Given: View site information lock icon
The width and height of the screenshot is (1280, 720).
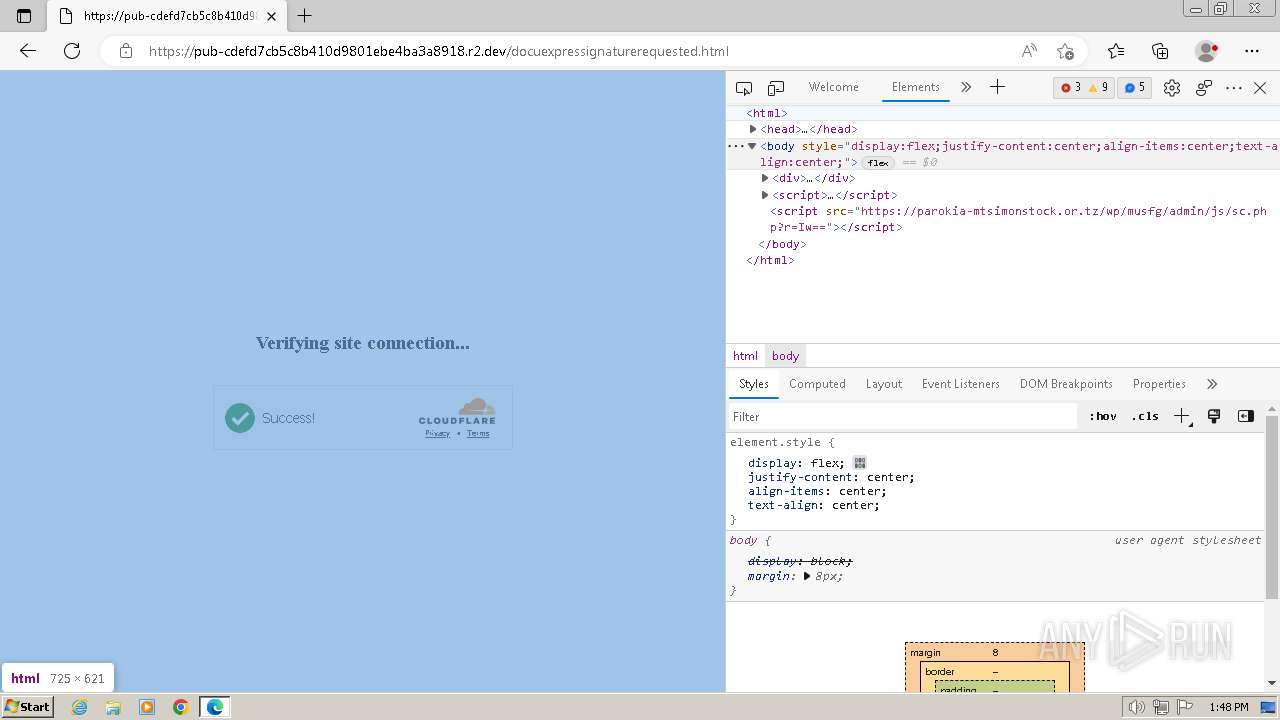Looking at the screenshot, I should 126,51.
